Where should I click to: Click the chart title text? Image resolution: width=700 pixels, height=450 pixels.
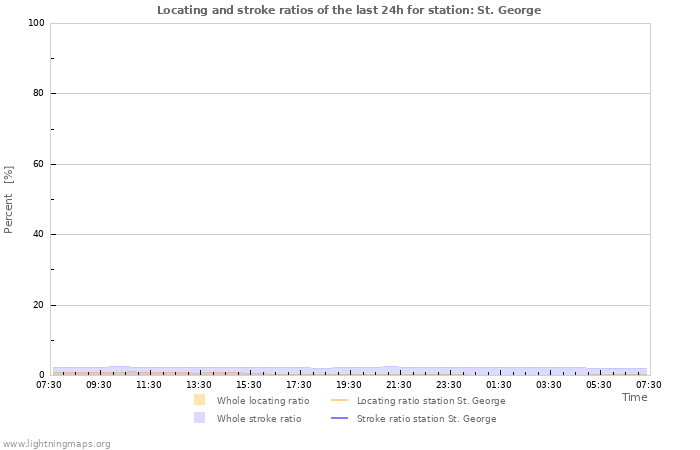tap(349, 10)
